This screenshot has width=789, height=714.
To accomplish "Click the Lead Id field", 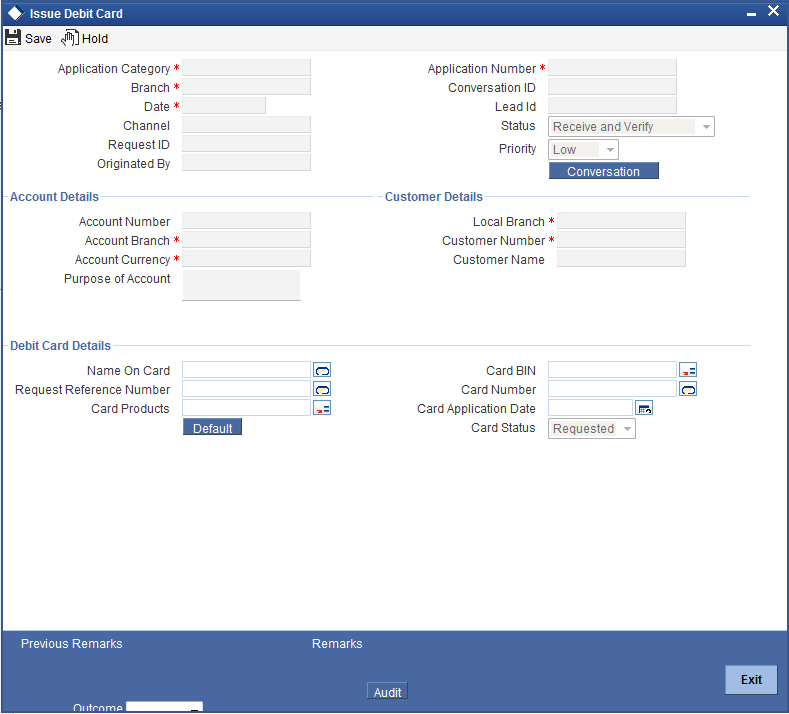I will [612, 106].
